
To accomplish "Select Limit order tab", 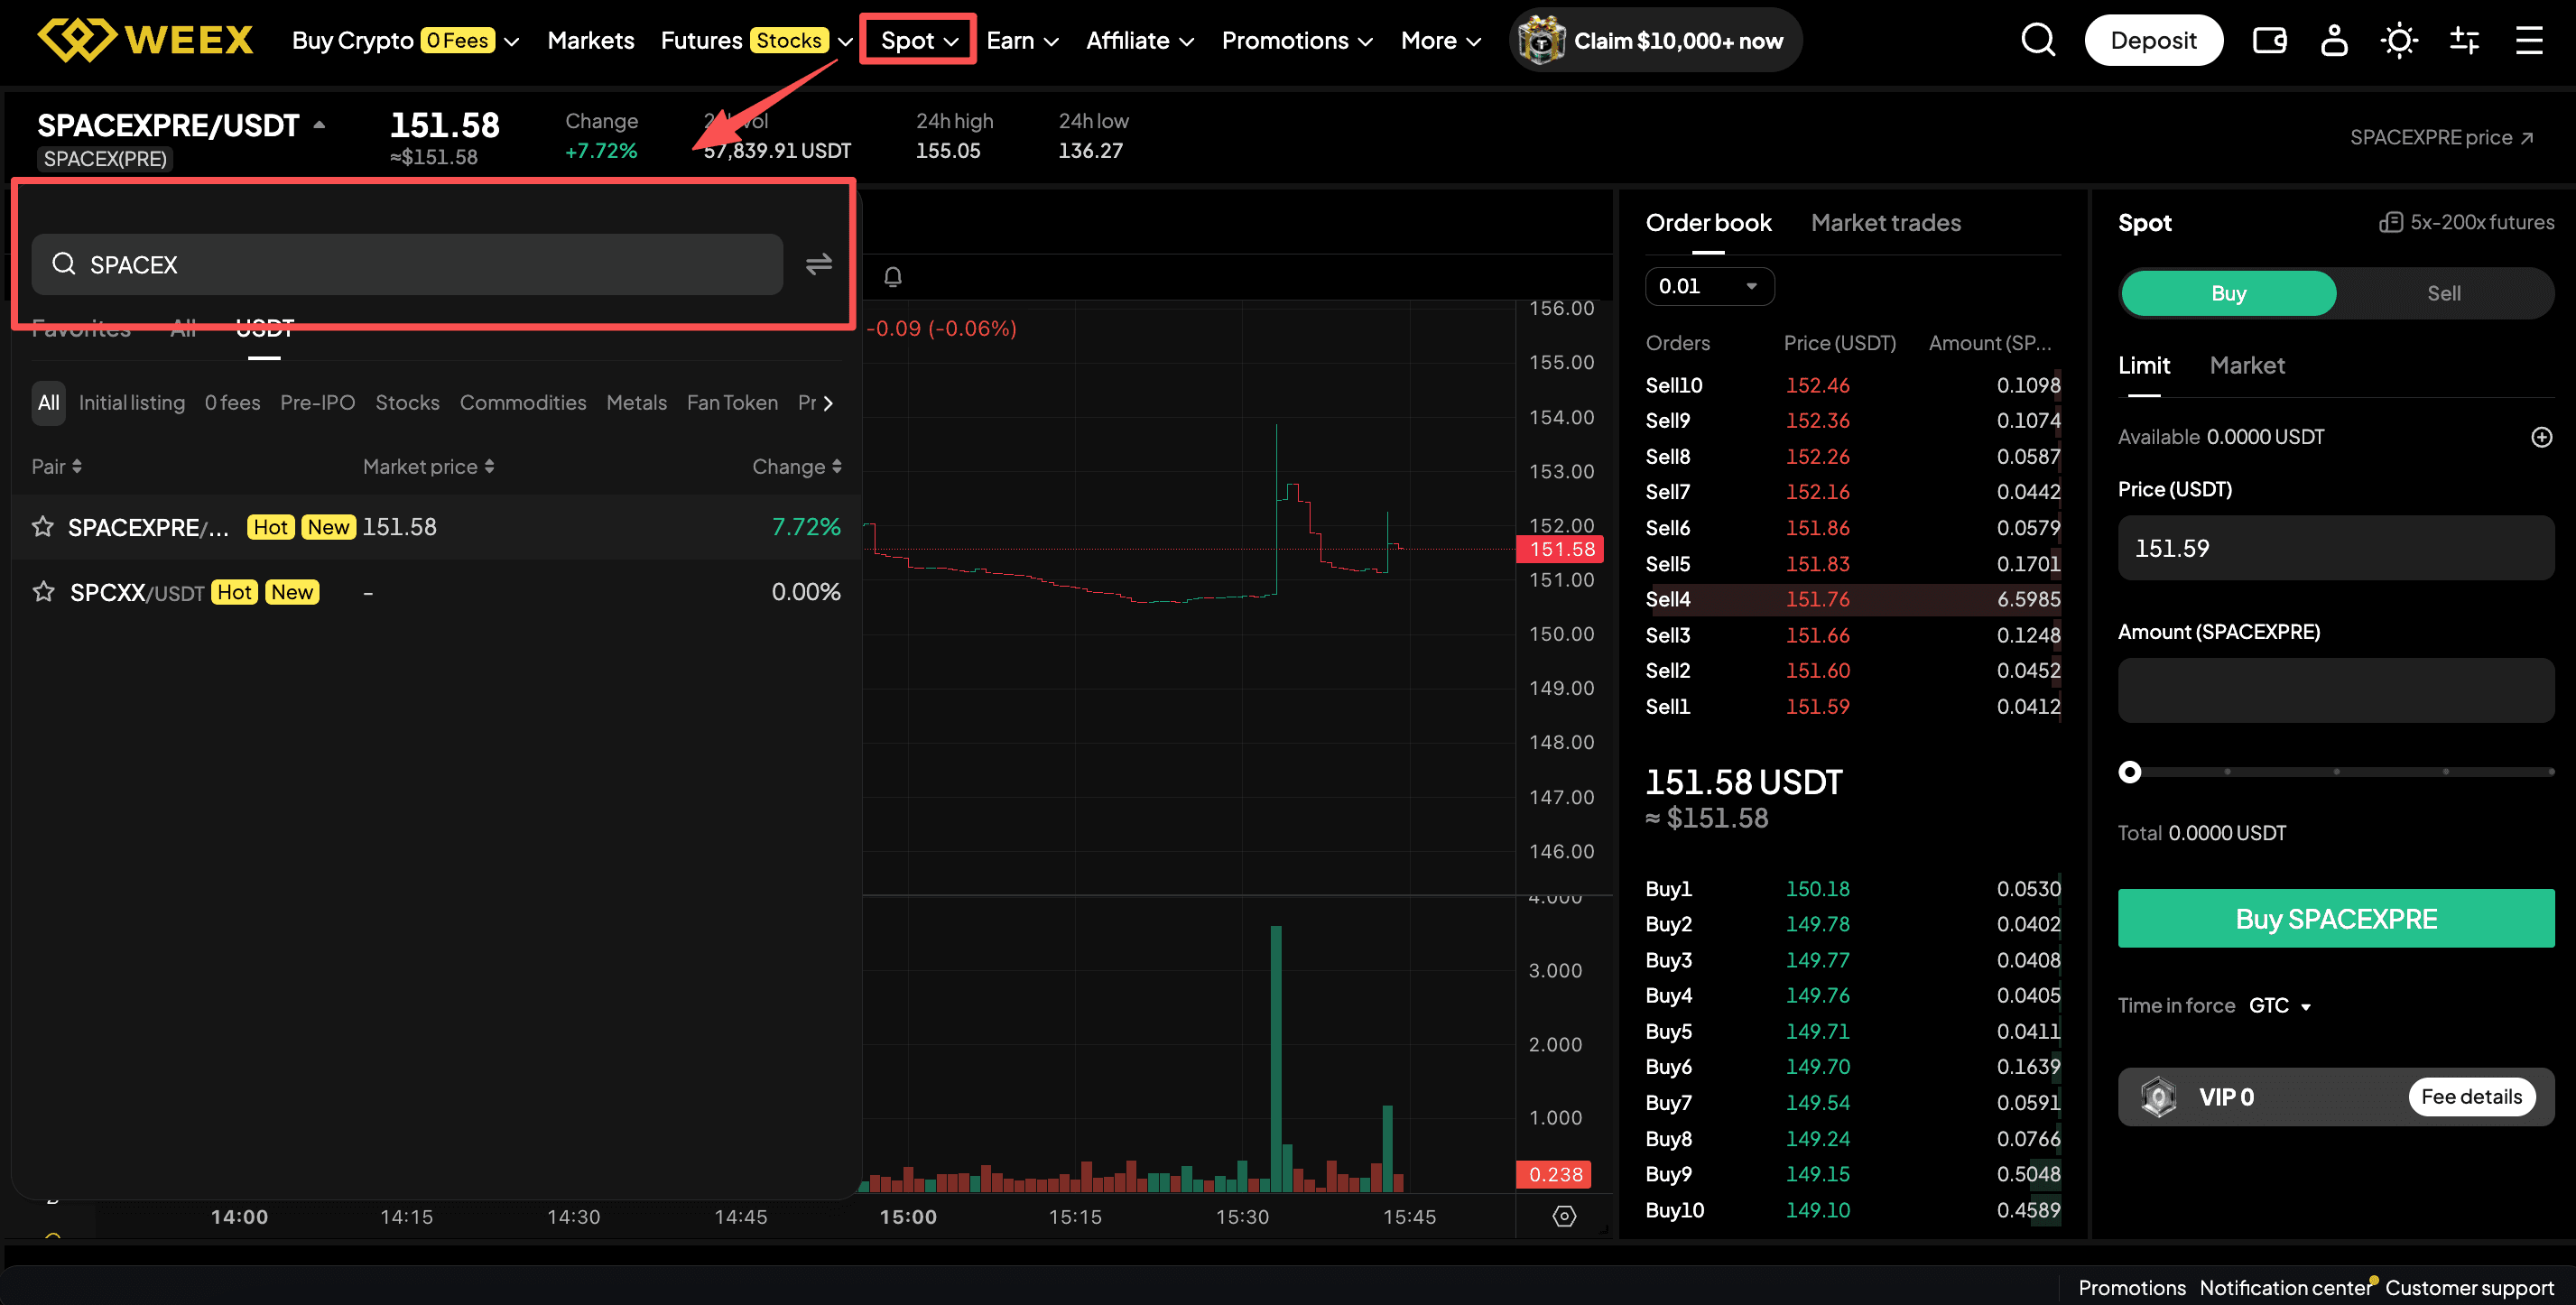I will [x=2143, y=365].
